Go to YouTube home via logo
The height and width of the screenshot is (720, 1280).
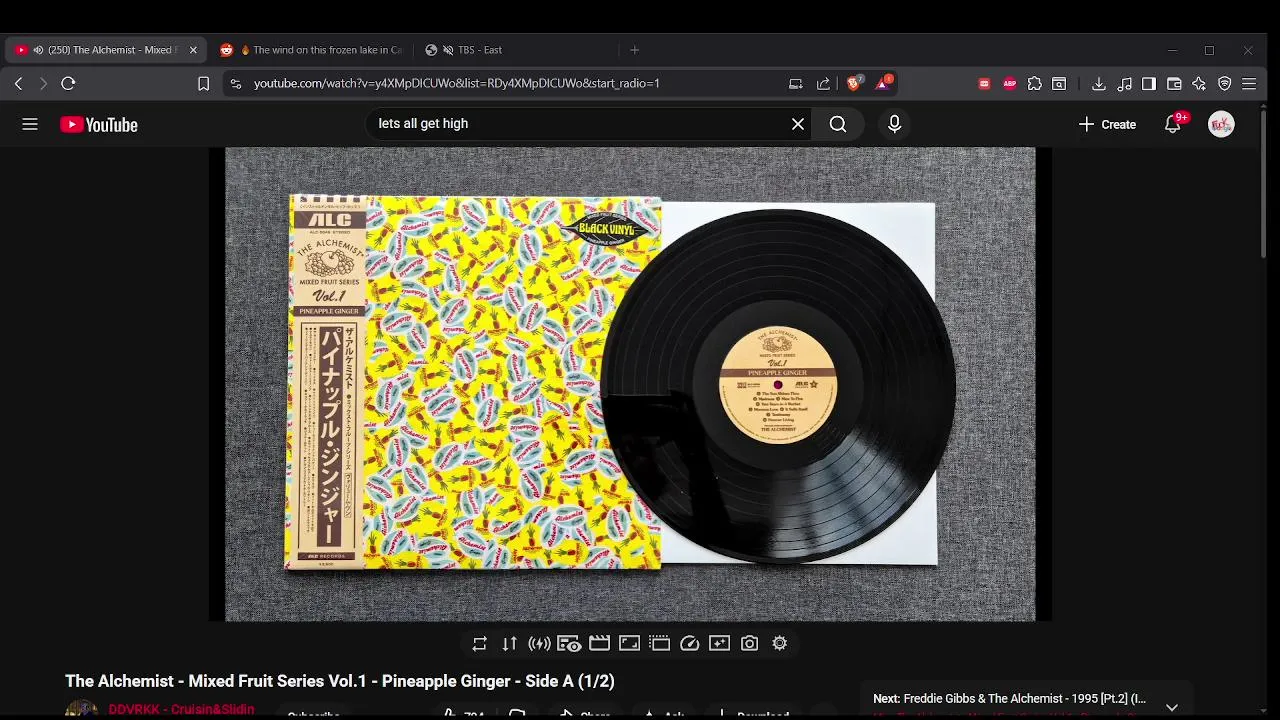click(99, 125)
